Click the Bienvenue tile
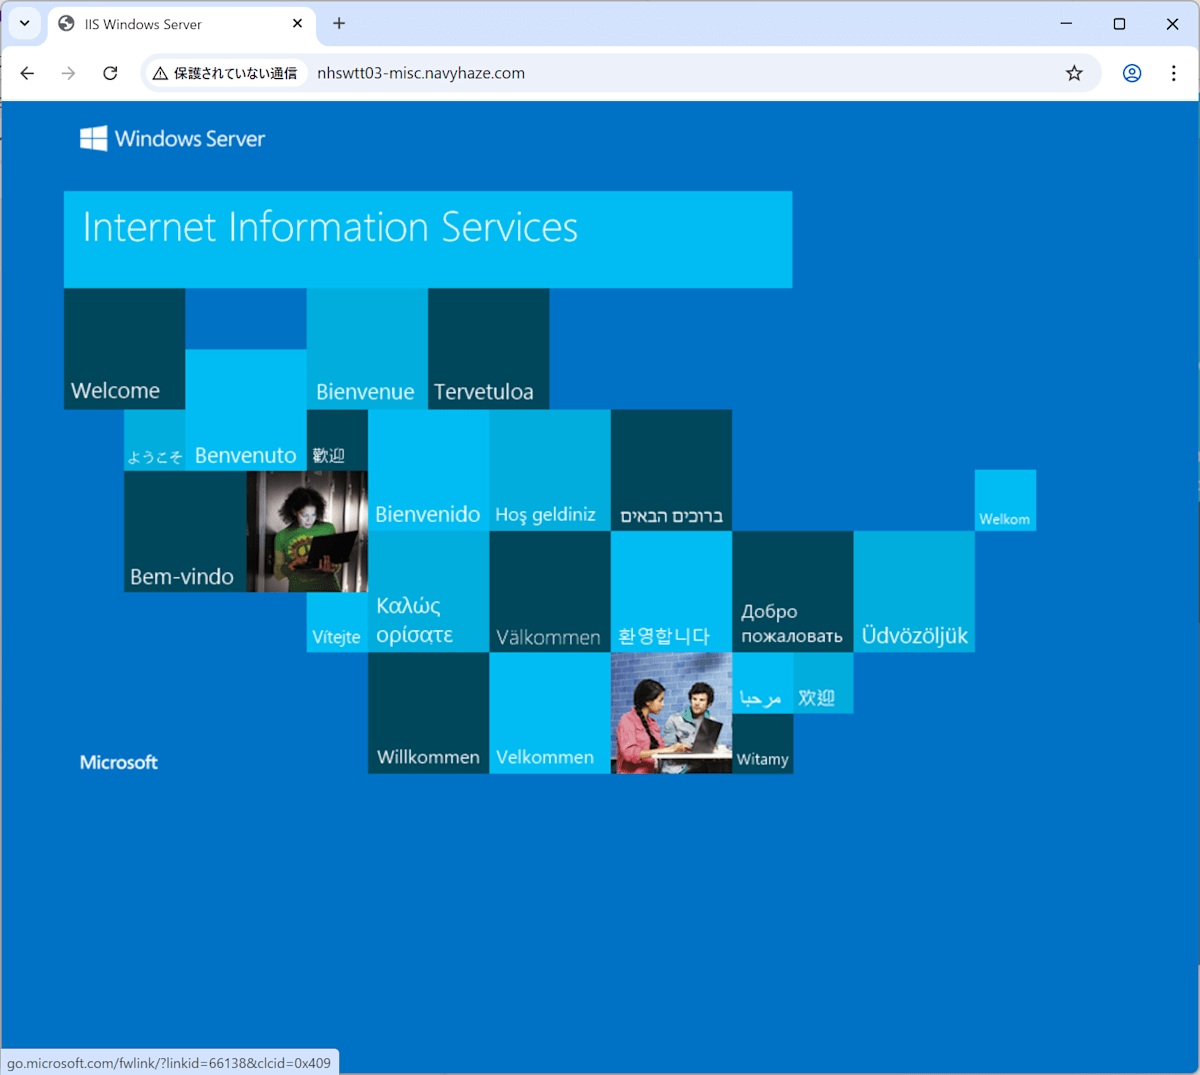This screenshot has width=1200, height=1075. [x=367, y=348]
